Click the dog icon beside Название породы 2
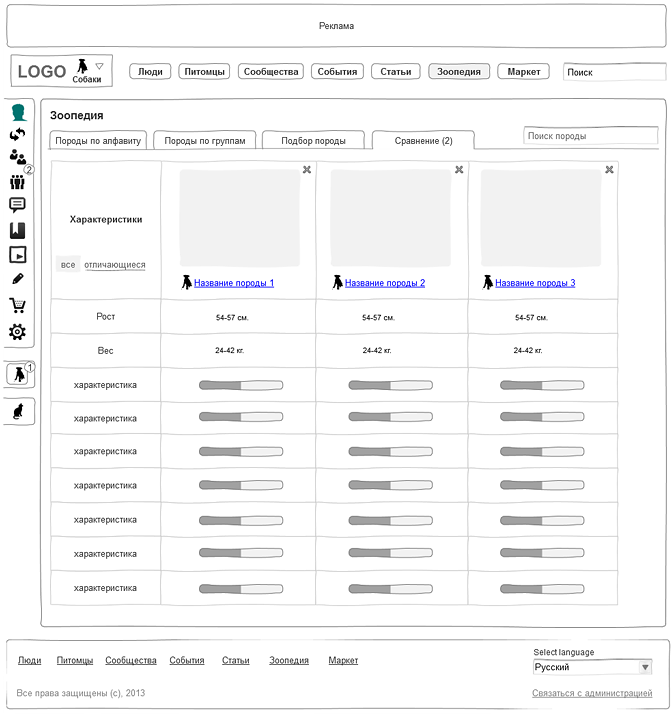This screenshot has width=672, height=714. (x=337, y=282)
